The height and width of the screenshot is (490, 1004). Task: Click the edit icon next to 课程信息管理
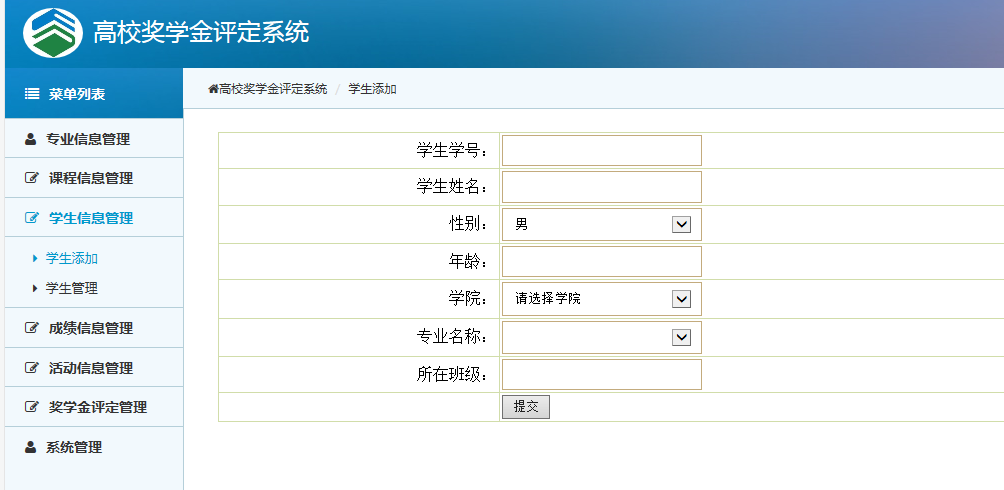31,178
